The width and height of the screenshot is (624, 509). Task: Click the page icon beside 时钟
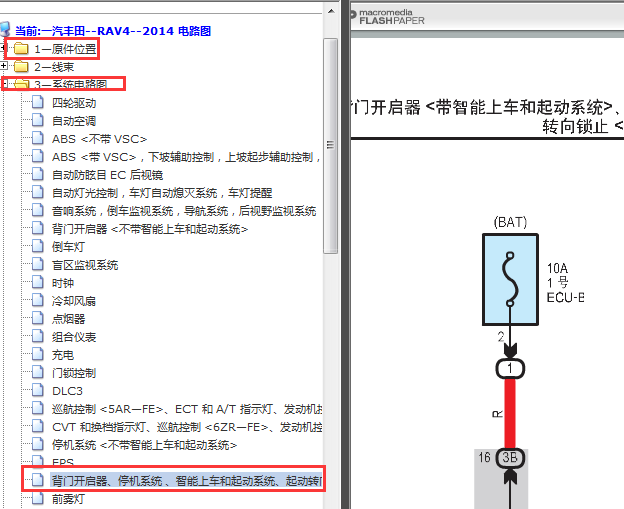(38, 283)
